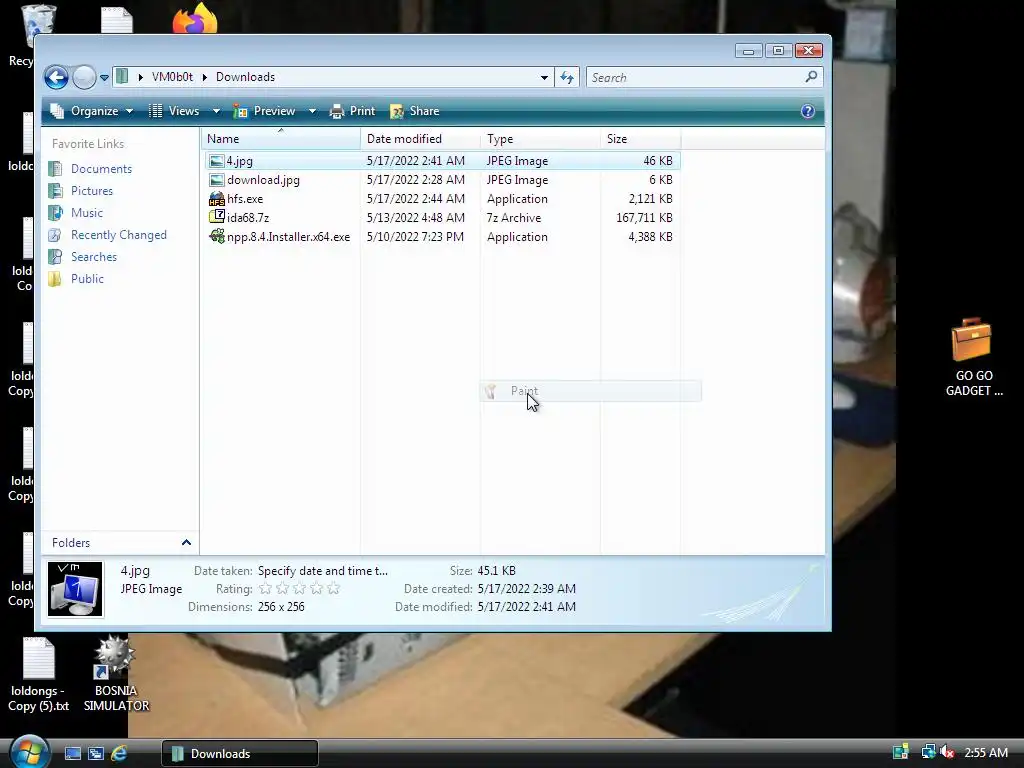Open Explorer help question mark
The height and width of the screenshot is (768, 1024).
pyautogui.click(x=808, y=111)
